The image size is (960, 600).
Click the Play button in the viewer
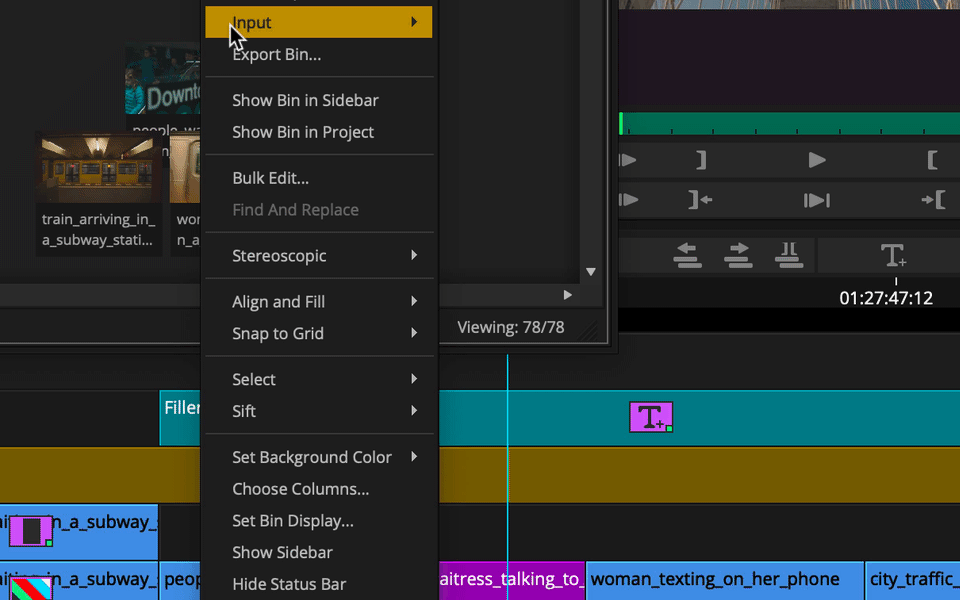pyautogui.click(x=817, y=160)
